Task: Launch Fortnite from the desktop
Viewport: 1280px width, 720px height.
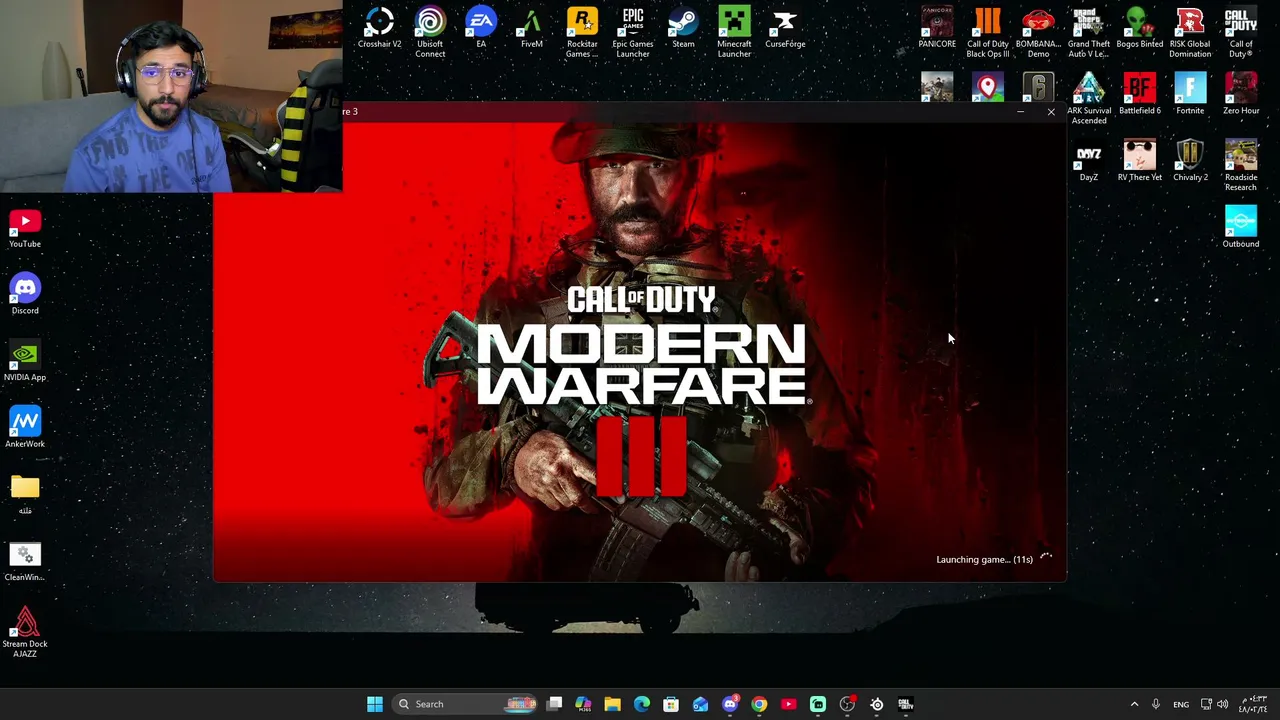Action: point(1190,95)
